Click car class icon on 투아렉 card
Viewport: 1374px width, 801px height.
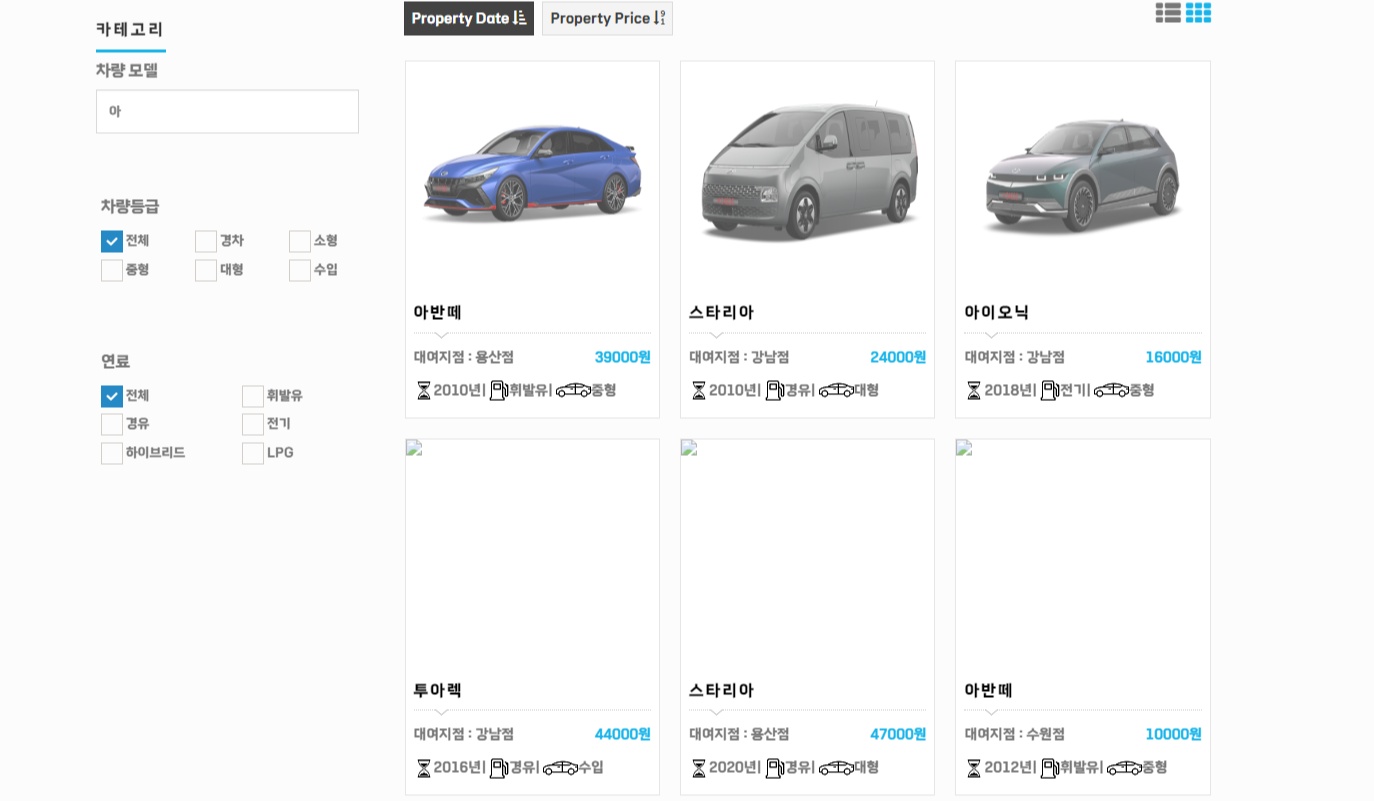pyautogui.click(x=560, y=768)
